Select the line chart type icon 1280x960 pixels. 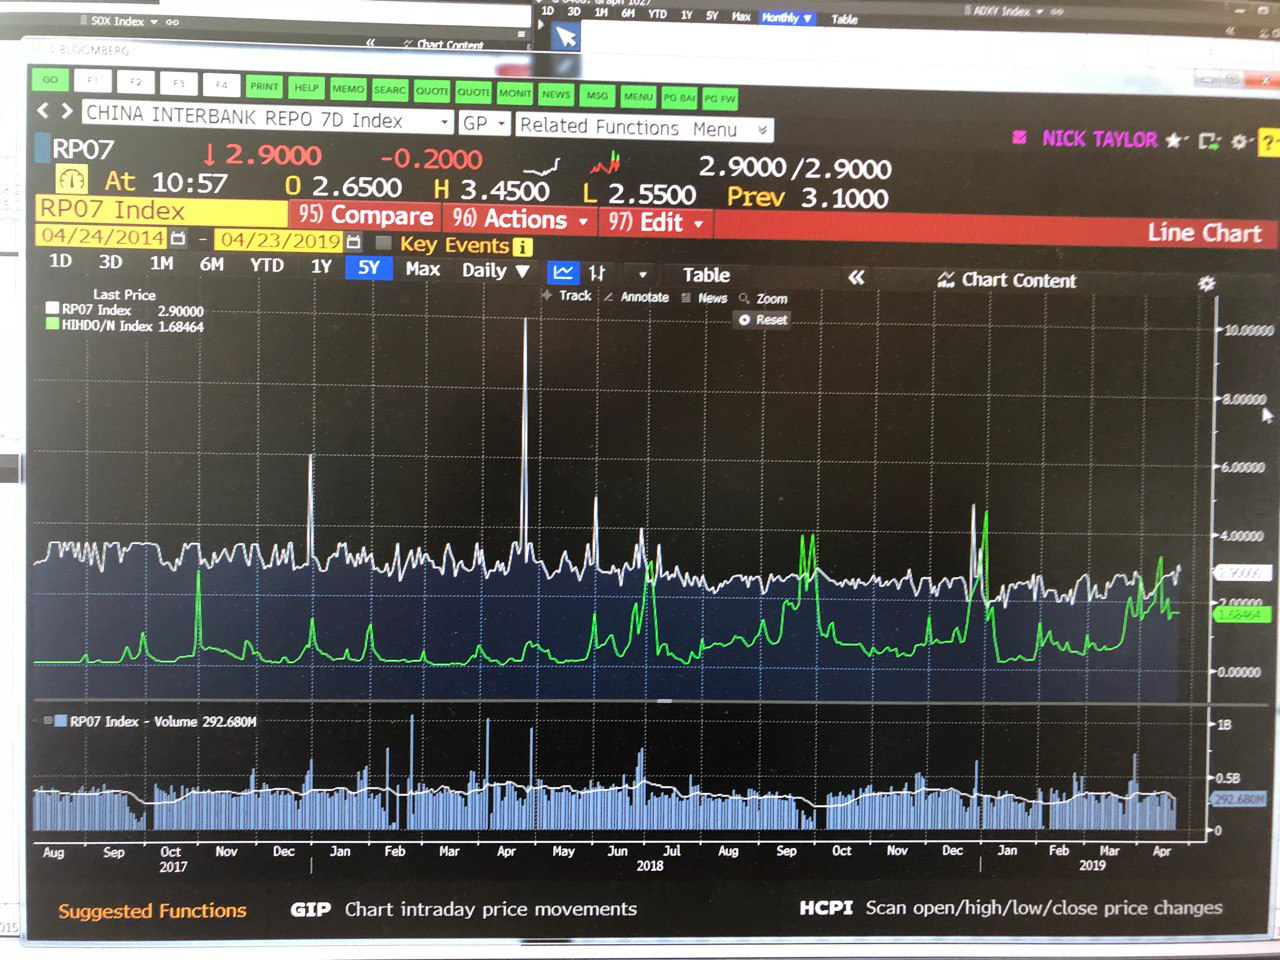pyautogui.click(x=563, y=272)
